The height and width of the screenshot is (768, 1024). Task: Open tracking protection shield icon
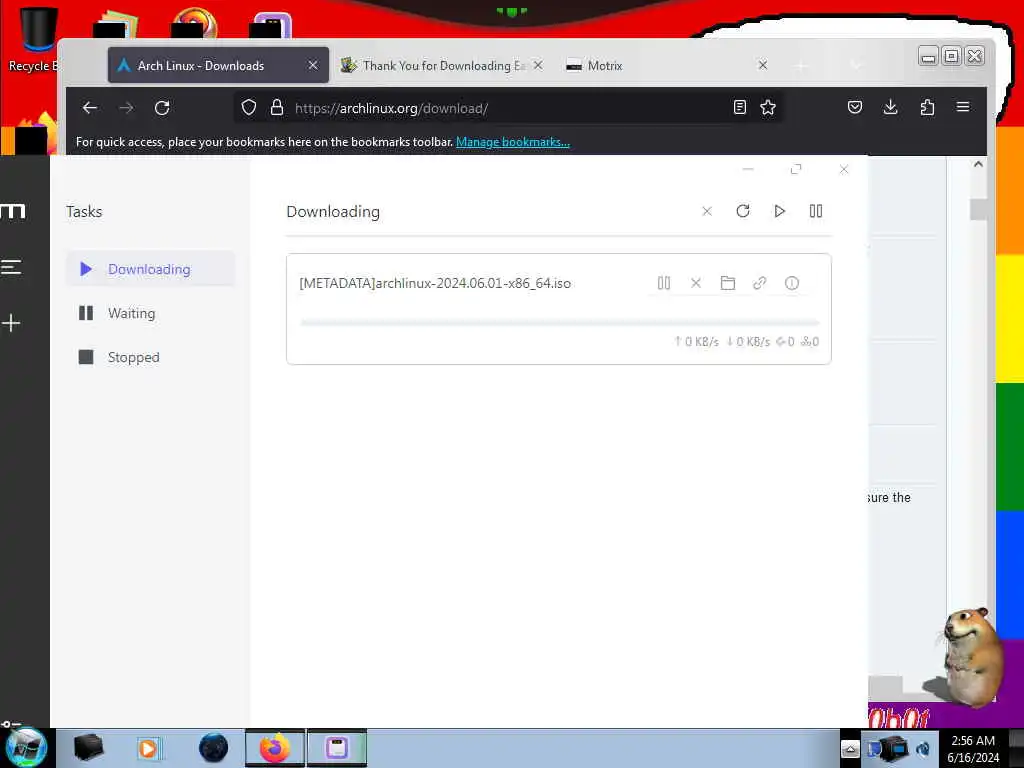tap(249, 107)
